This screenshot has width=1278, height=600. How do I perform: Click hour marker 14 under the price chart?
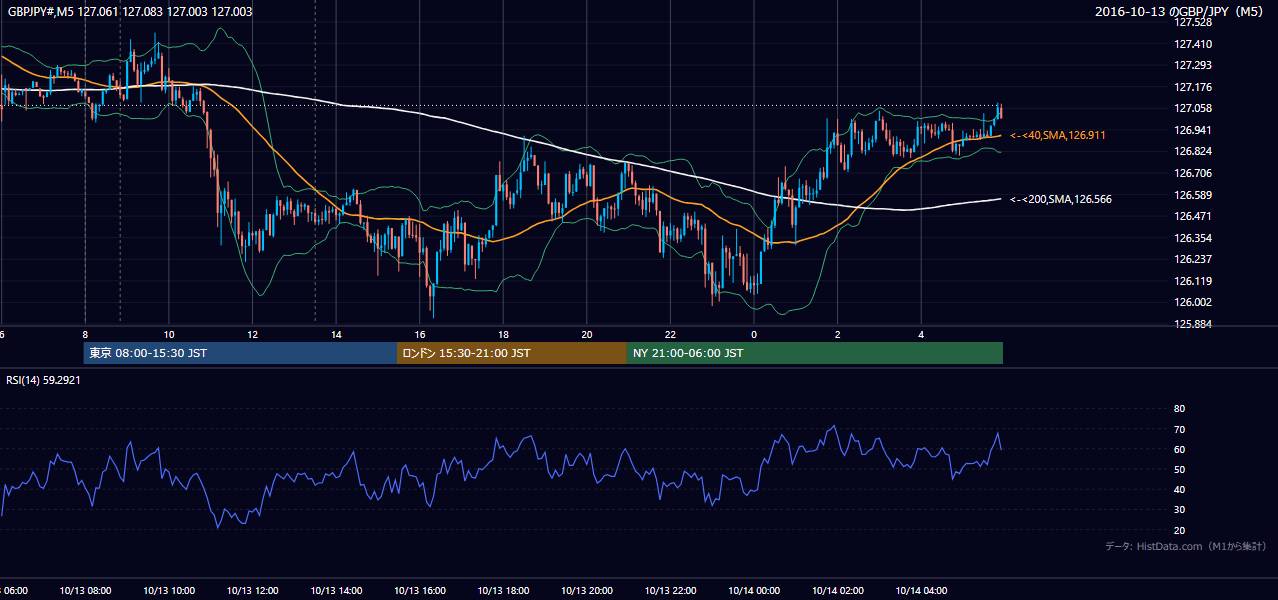point(336,335)
